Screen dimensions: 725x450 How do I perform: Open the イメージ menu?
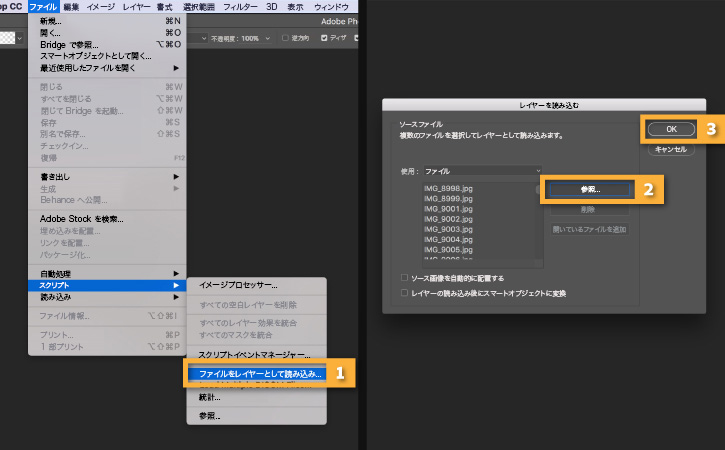(101, 6)
